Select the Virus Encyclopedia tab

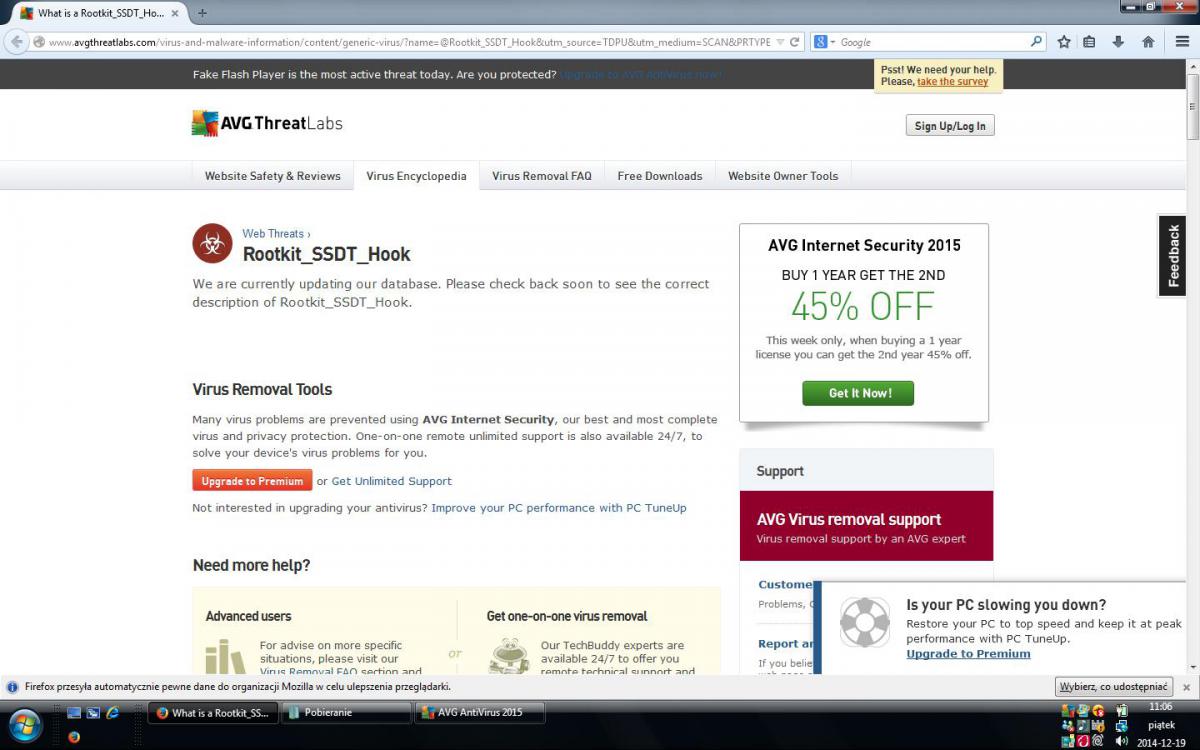coord(416,176)
